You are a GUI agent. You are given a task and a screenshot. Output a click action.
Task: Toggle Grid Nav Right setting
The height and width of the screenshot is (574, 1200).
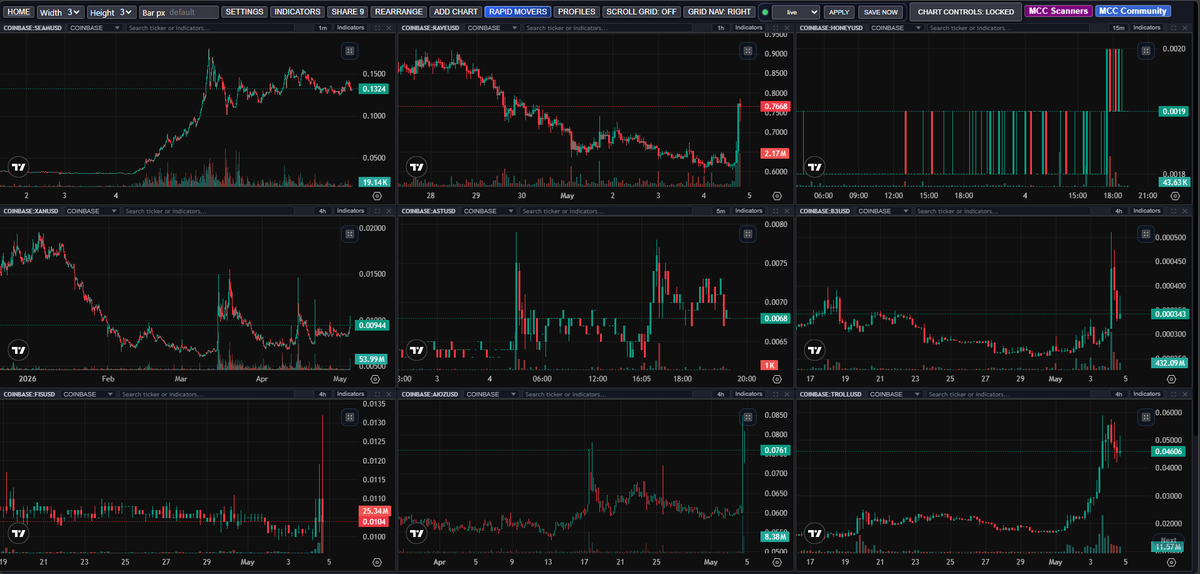pos(719,12)
